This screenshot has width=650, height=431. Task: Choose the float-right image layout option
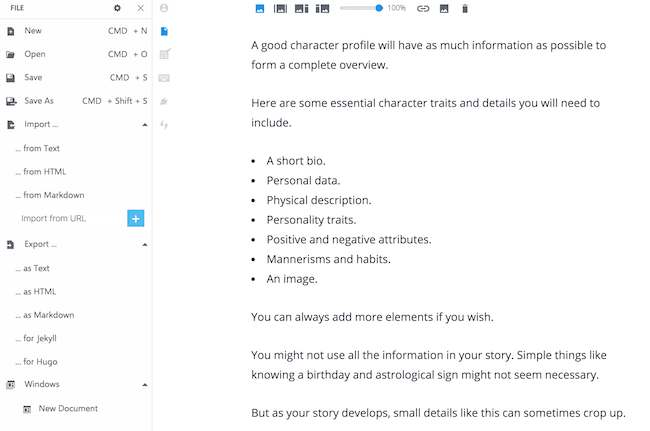(x=322, y=8)
